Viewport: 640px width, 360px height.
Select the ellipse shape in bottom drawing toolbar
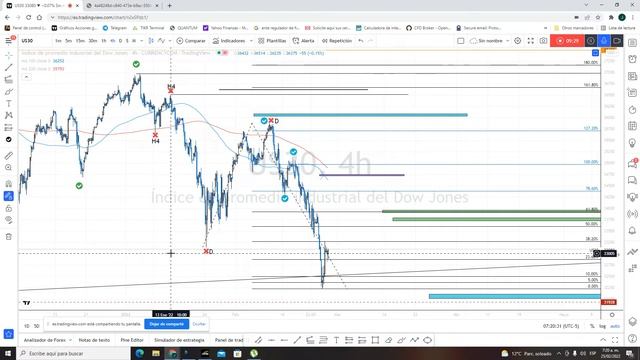click(x=427, y=340)
